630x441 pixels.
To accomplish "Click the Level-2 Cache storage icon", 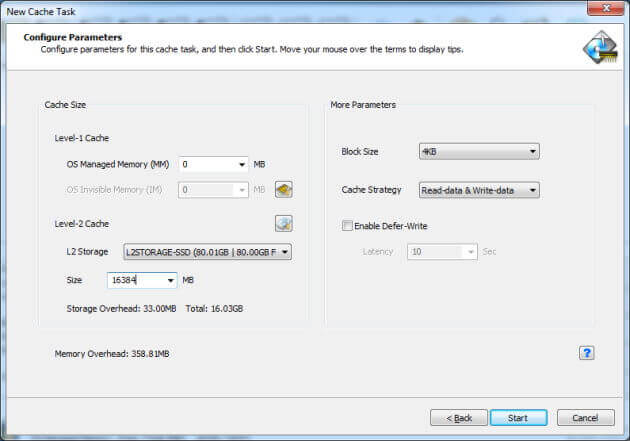I will [284, 224].
